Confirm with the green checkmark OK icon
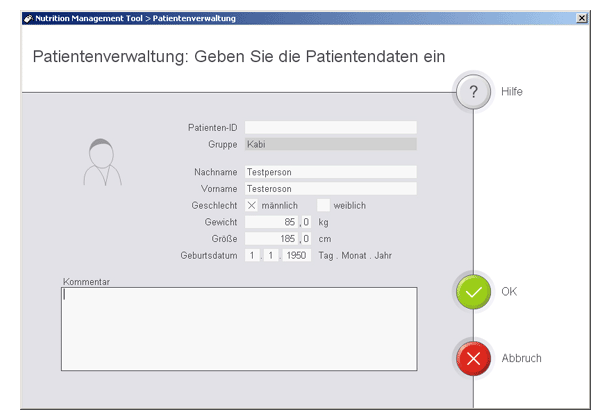Image resolution: width=591 pixels, height=420 pixels. point(473,292)
